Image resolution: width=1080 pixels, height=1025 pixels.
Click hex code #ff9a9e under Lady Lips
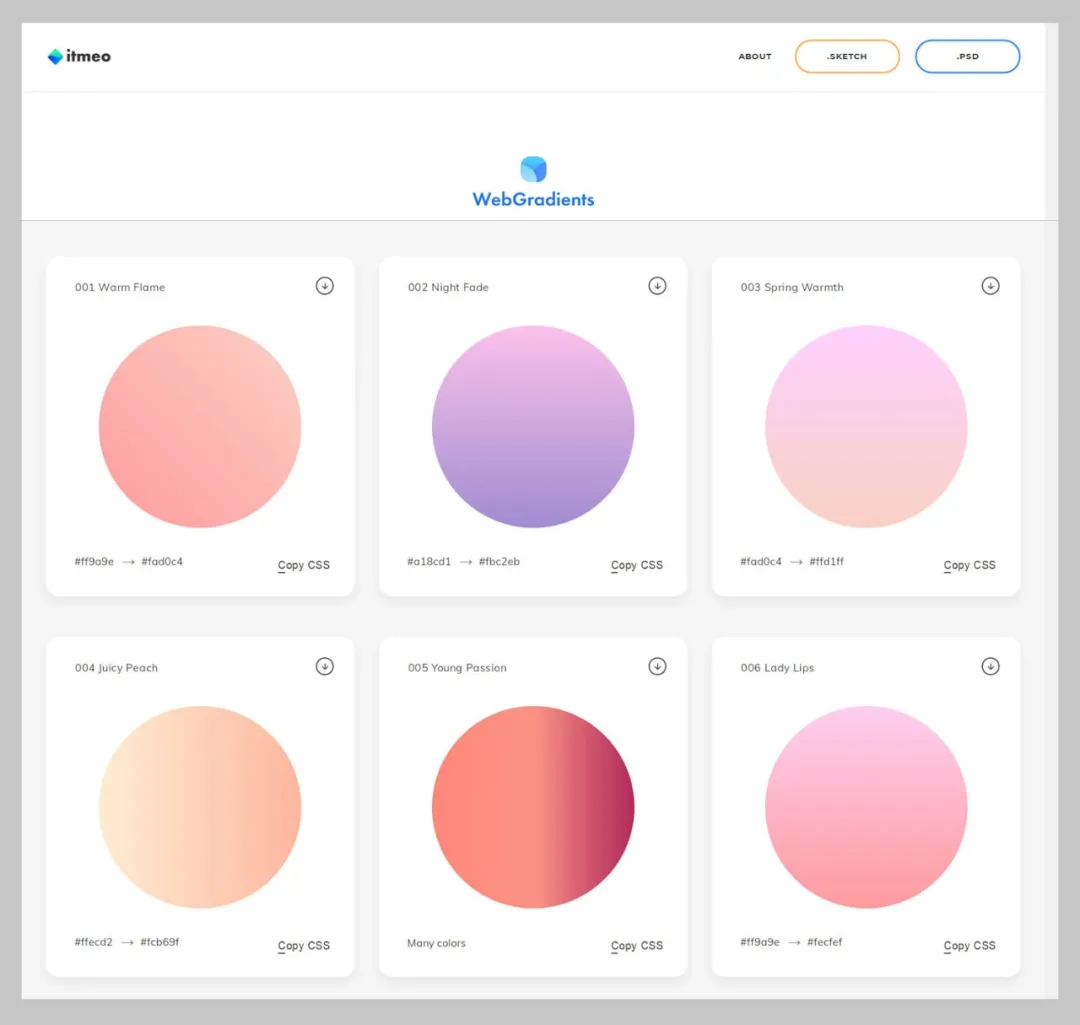[760, 942]
